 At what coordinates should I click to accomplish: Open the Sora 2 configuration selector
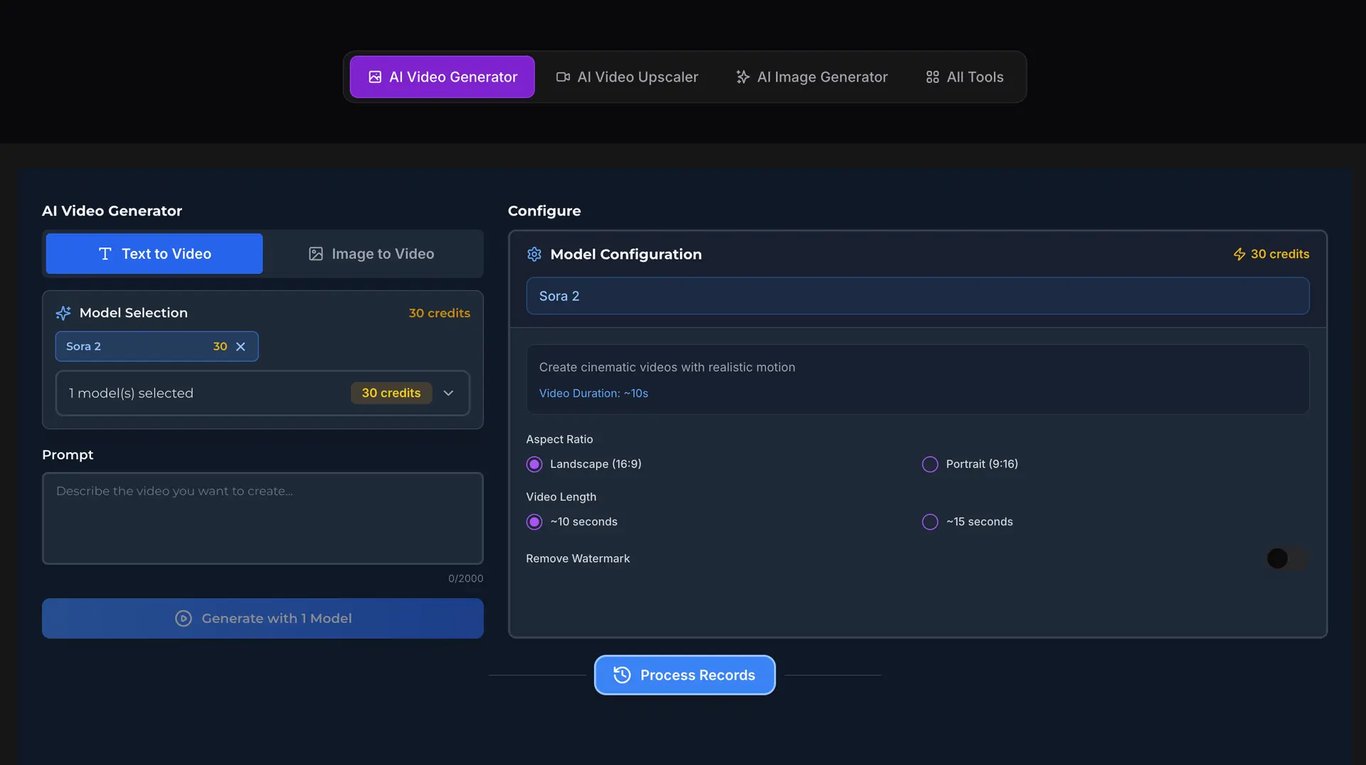pyautogui.click(x=918, y=296)
